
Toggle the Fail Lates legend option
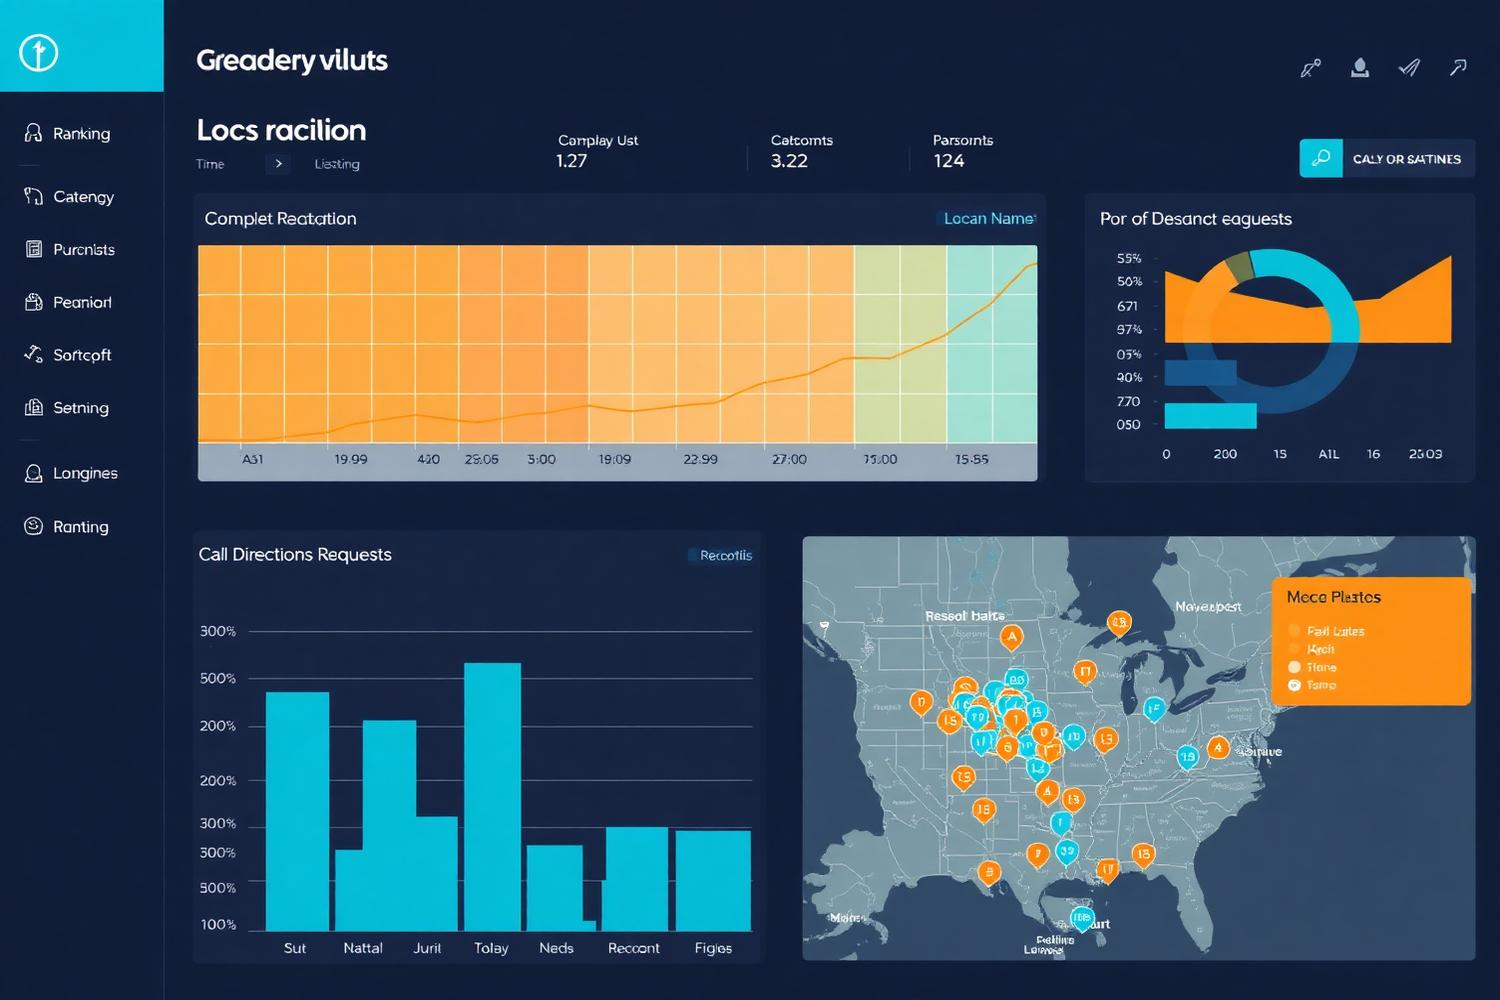click(1326, 631)
